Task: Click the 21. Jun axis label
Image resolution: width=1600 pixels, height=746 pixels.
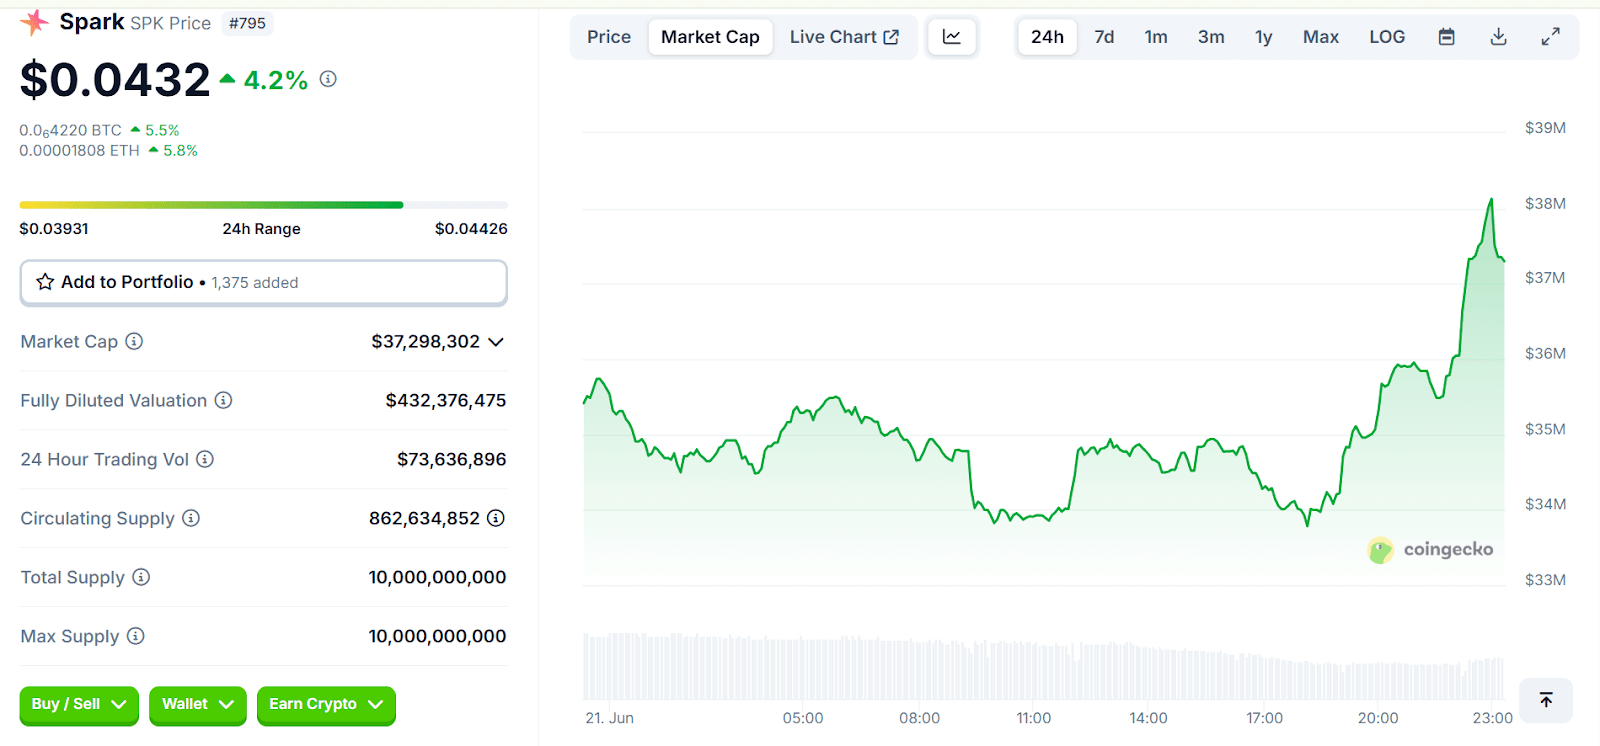Action: [x=610, y=718]
